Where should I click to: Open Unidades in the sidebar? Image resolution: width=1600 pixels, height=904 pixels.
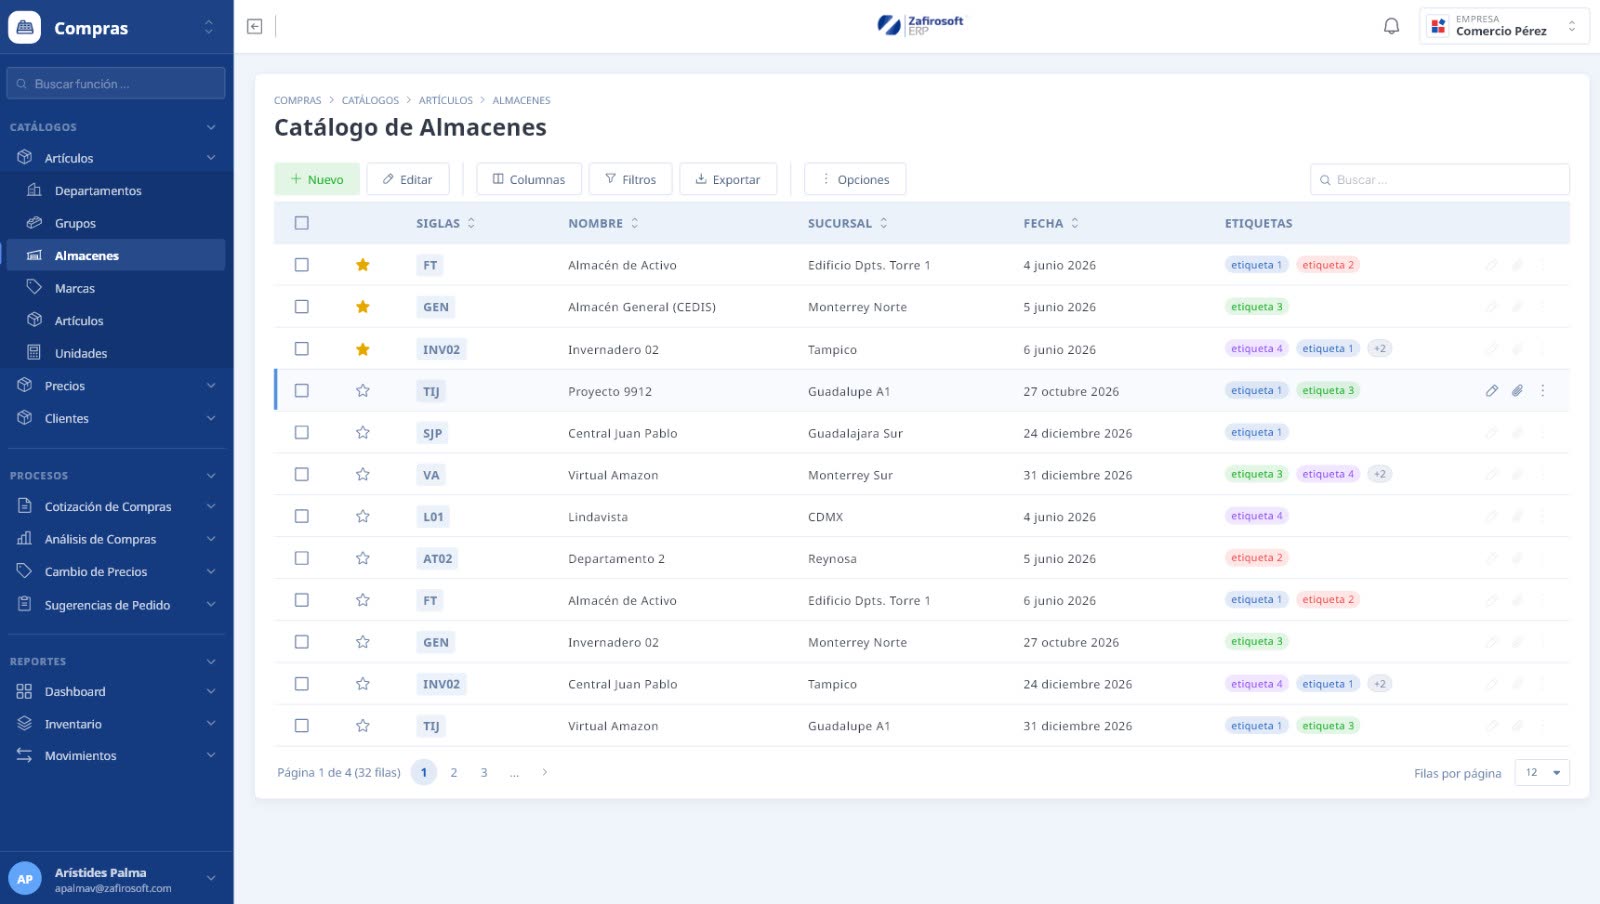pyautogui.click(x=116, y=353)
